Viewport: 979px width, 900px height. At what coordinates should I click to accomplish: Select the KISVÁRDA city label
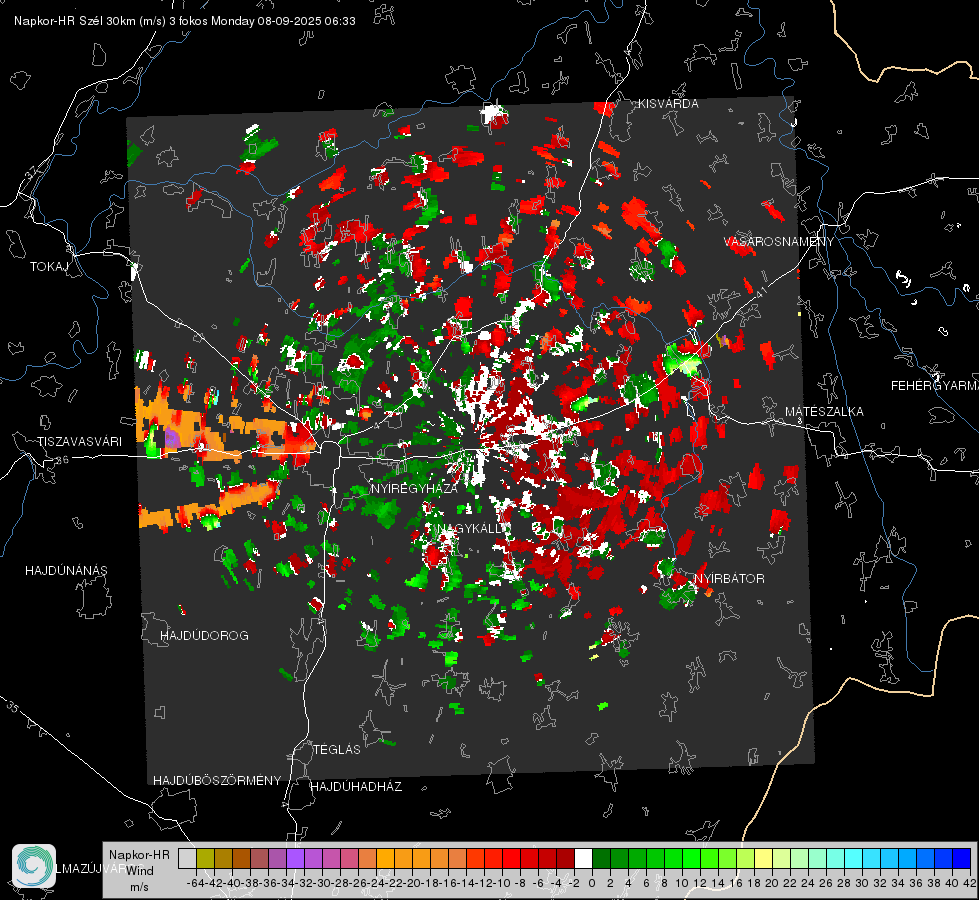(x=668, y=104)
